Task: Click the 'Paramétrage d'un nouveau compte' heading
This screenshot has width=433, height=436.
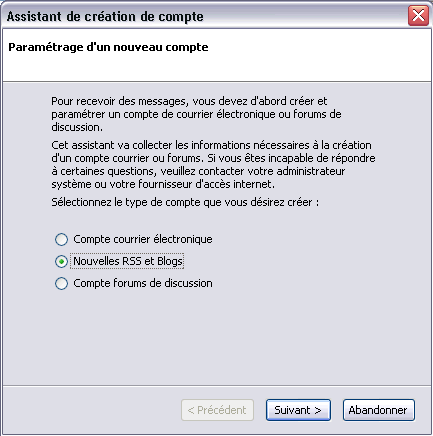Action: [108, 47]
